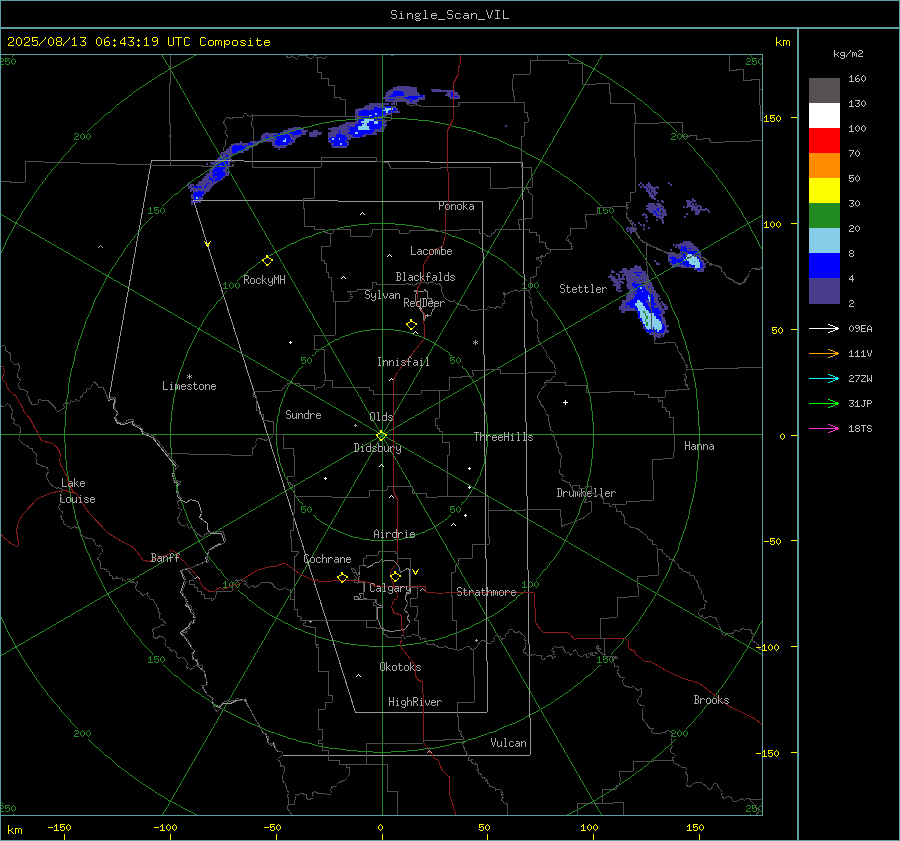Click the storm cell southeast of Stettler

645,303
